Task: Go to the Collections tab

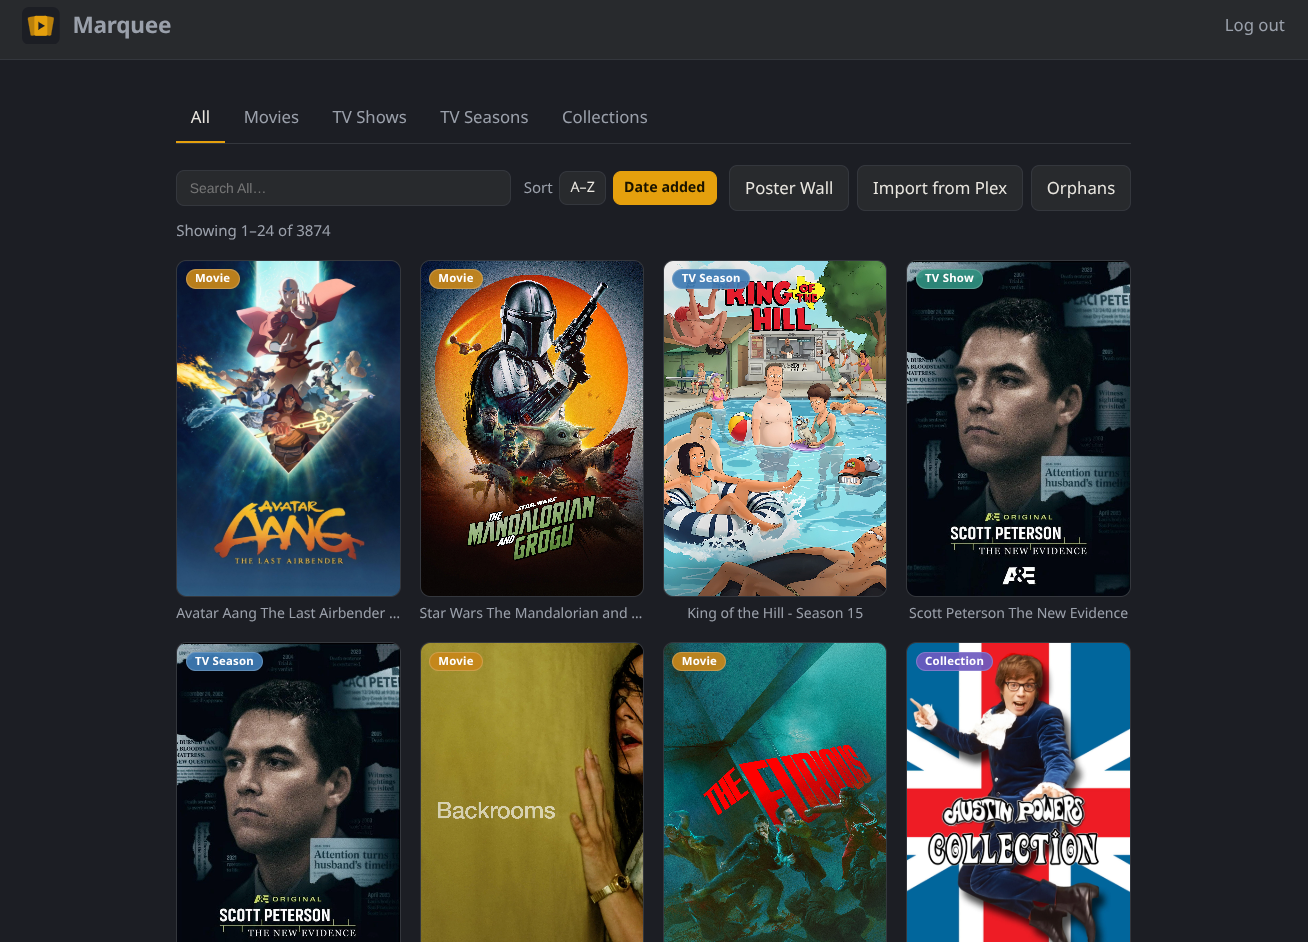Action: click(x=604, y=117)
